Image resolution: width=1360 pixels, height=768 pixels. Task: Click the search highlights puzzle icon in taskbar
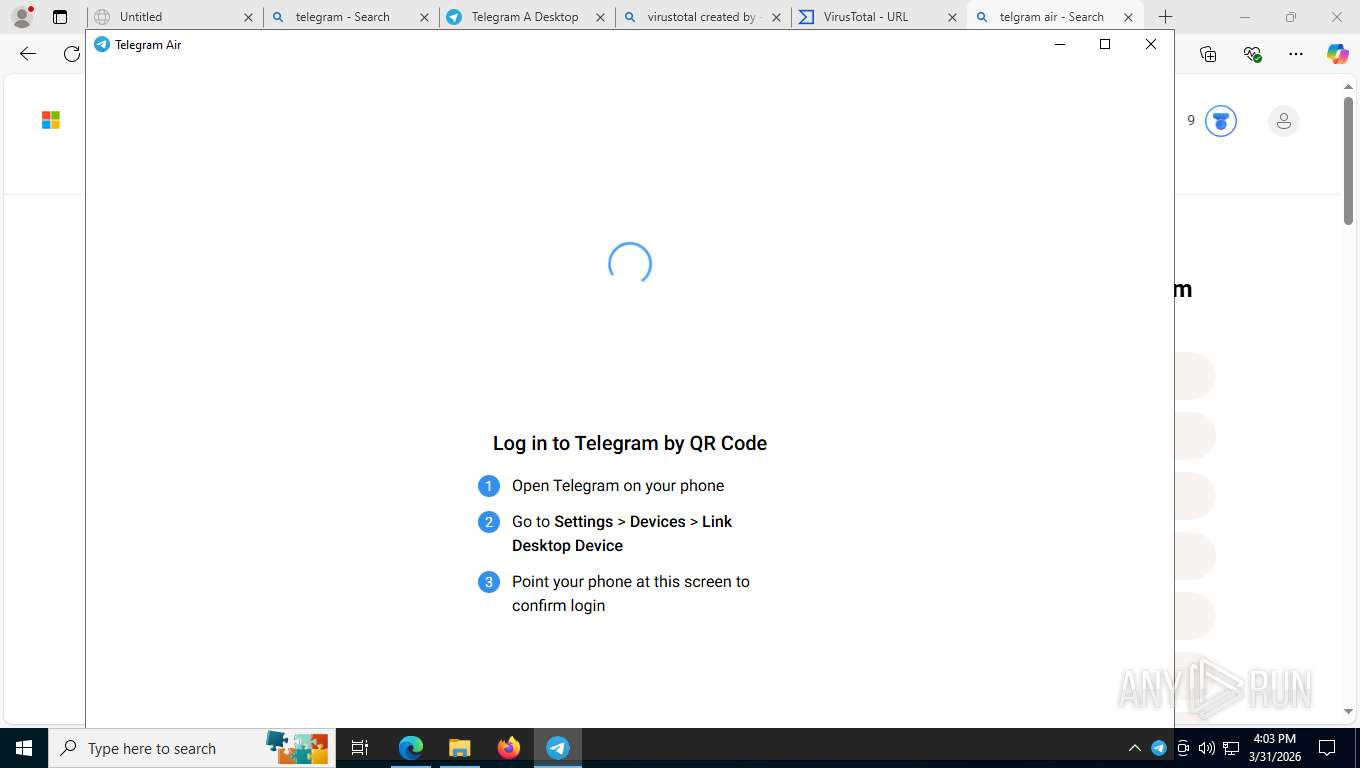coord(297,748)
